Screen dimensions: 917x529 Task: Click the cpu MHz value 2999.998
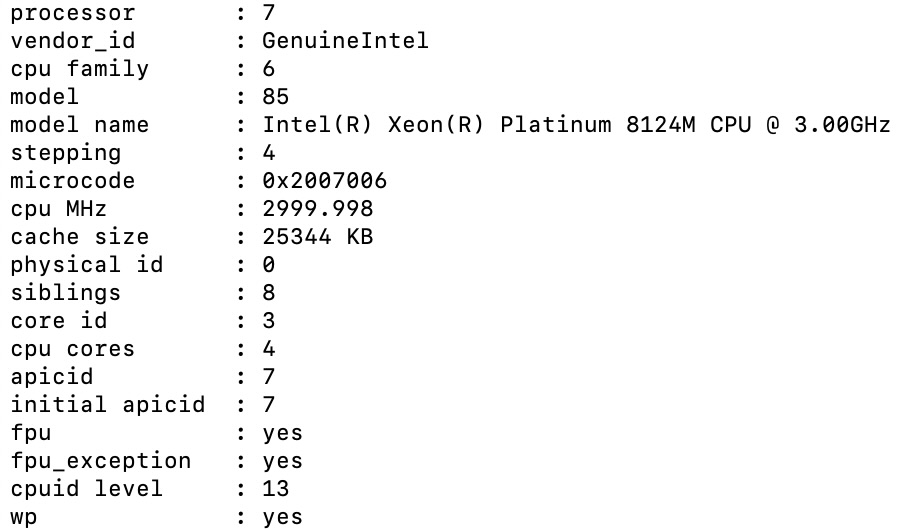tap(318, 209)
